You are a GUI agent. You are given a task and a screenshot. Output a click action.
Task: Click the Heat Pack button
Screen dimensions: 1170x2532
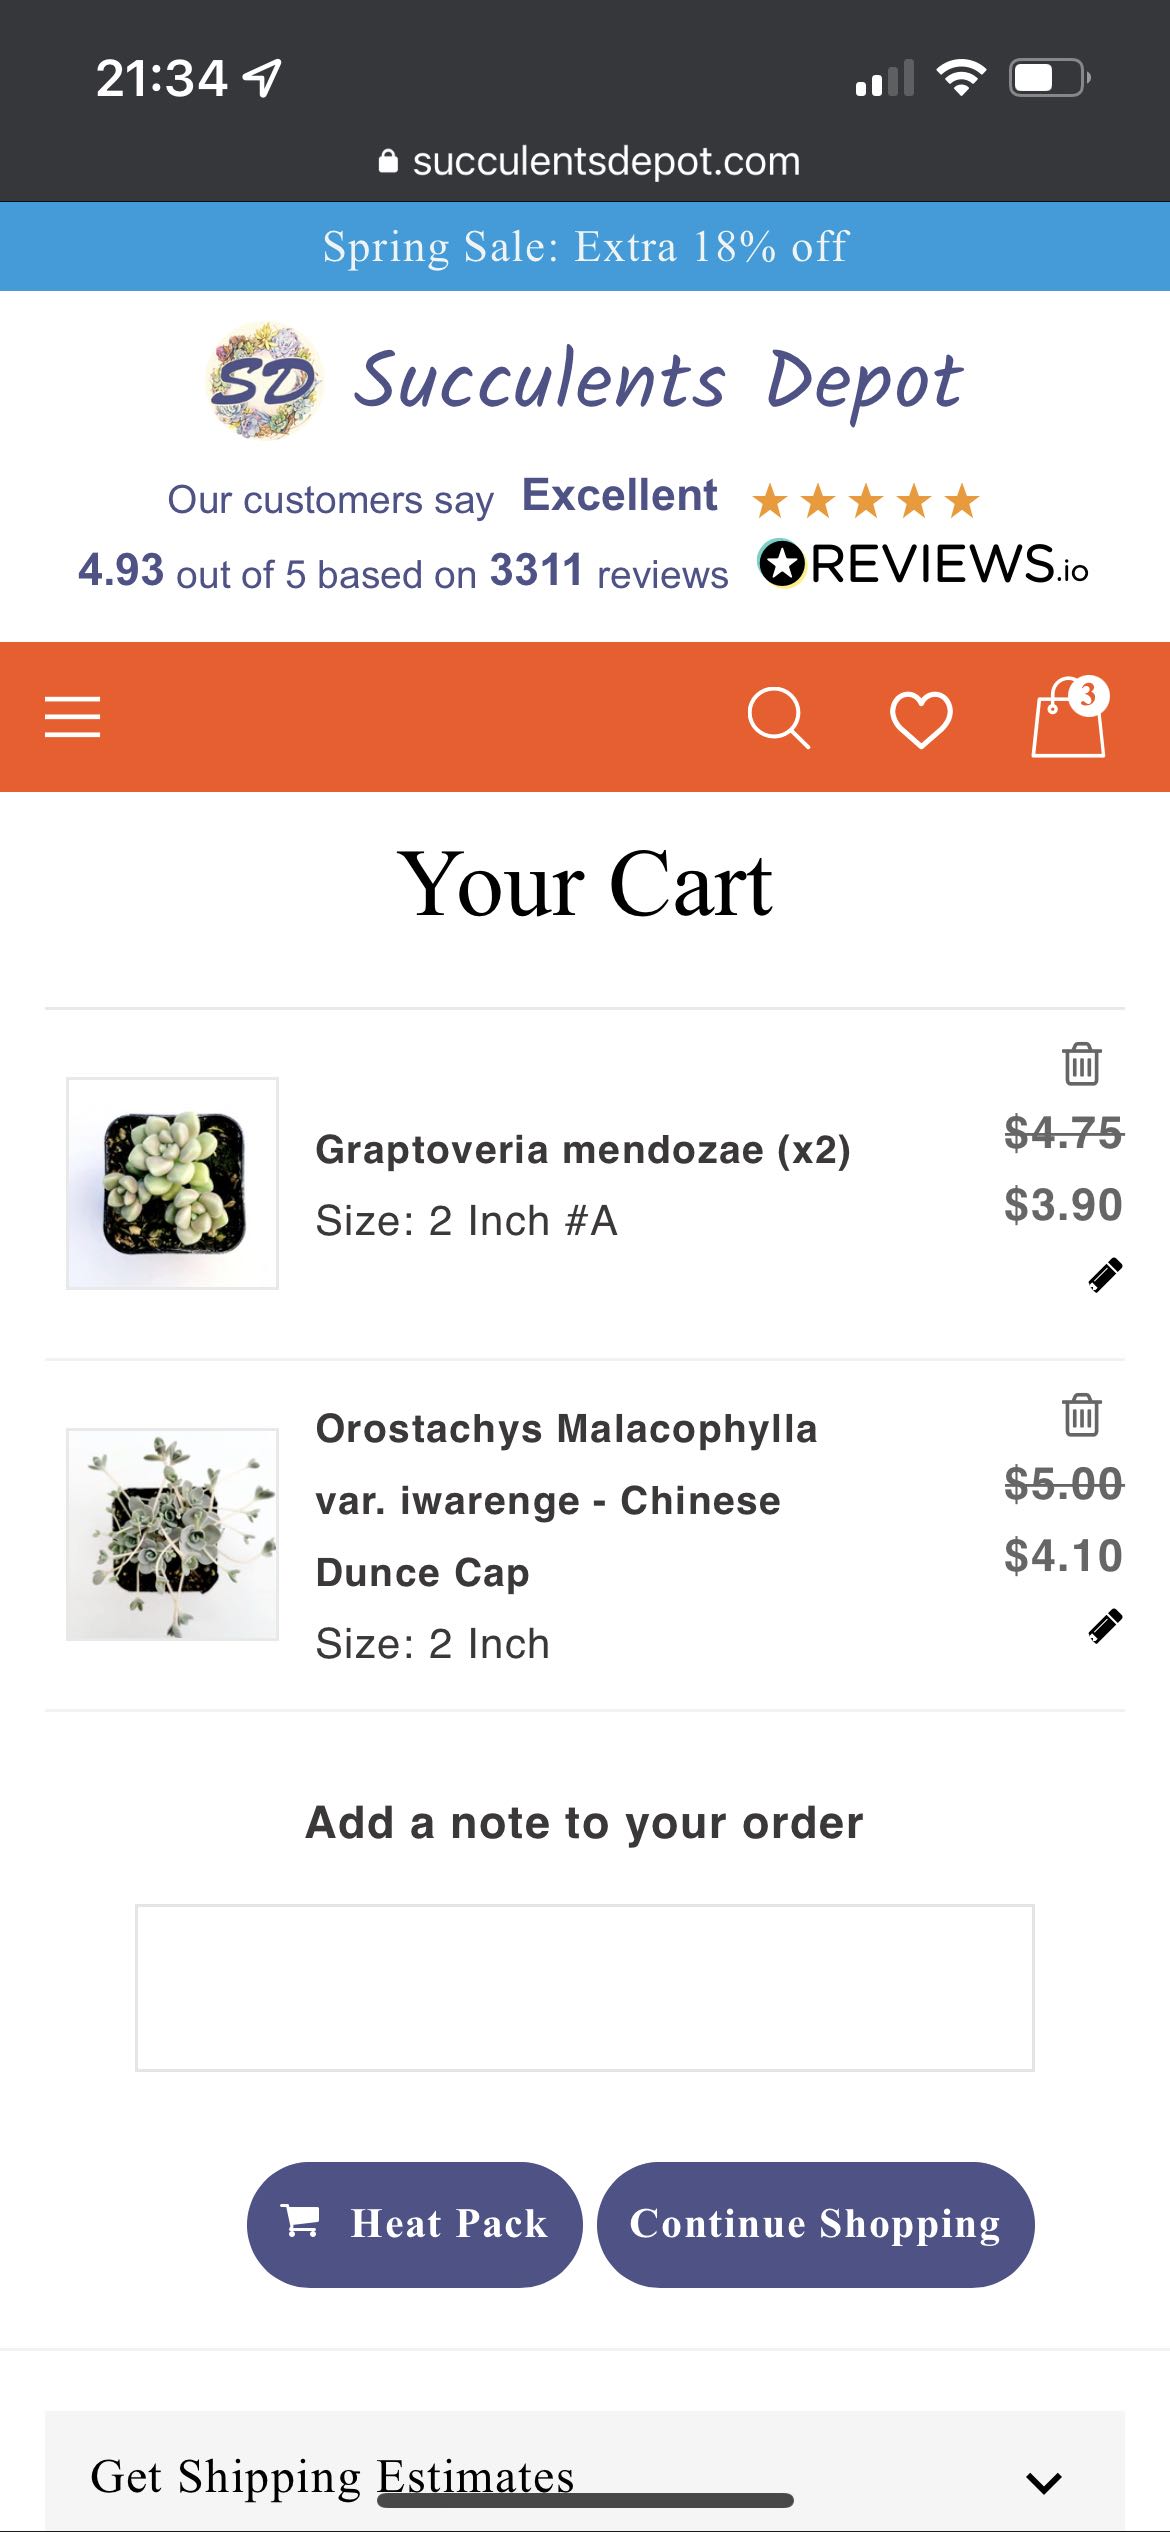(414, 2224)
